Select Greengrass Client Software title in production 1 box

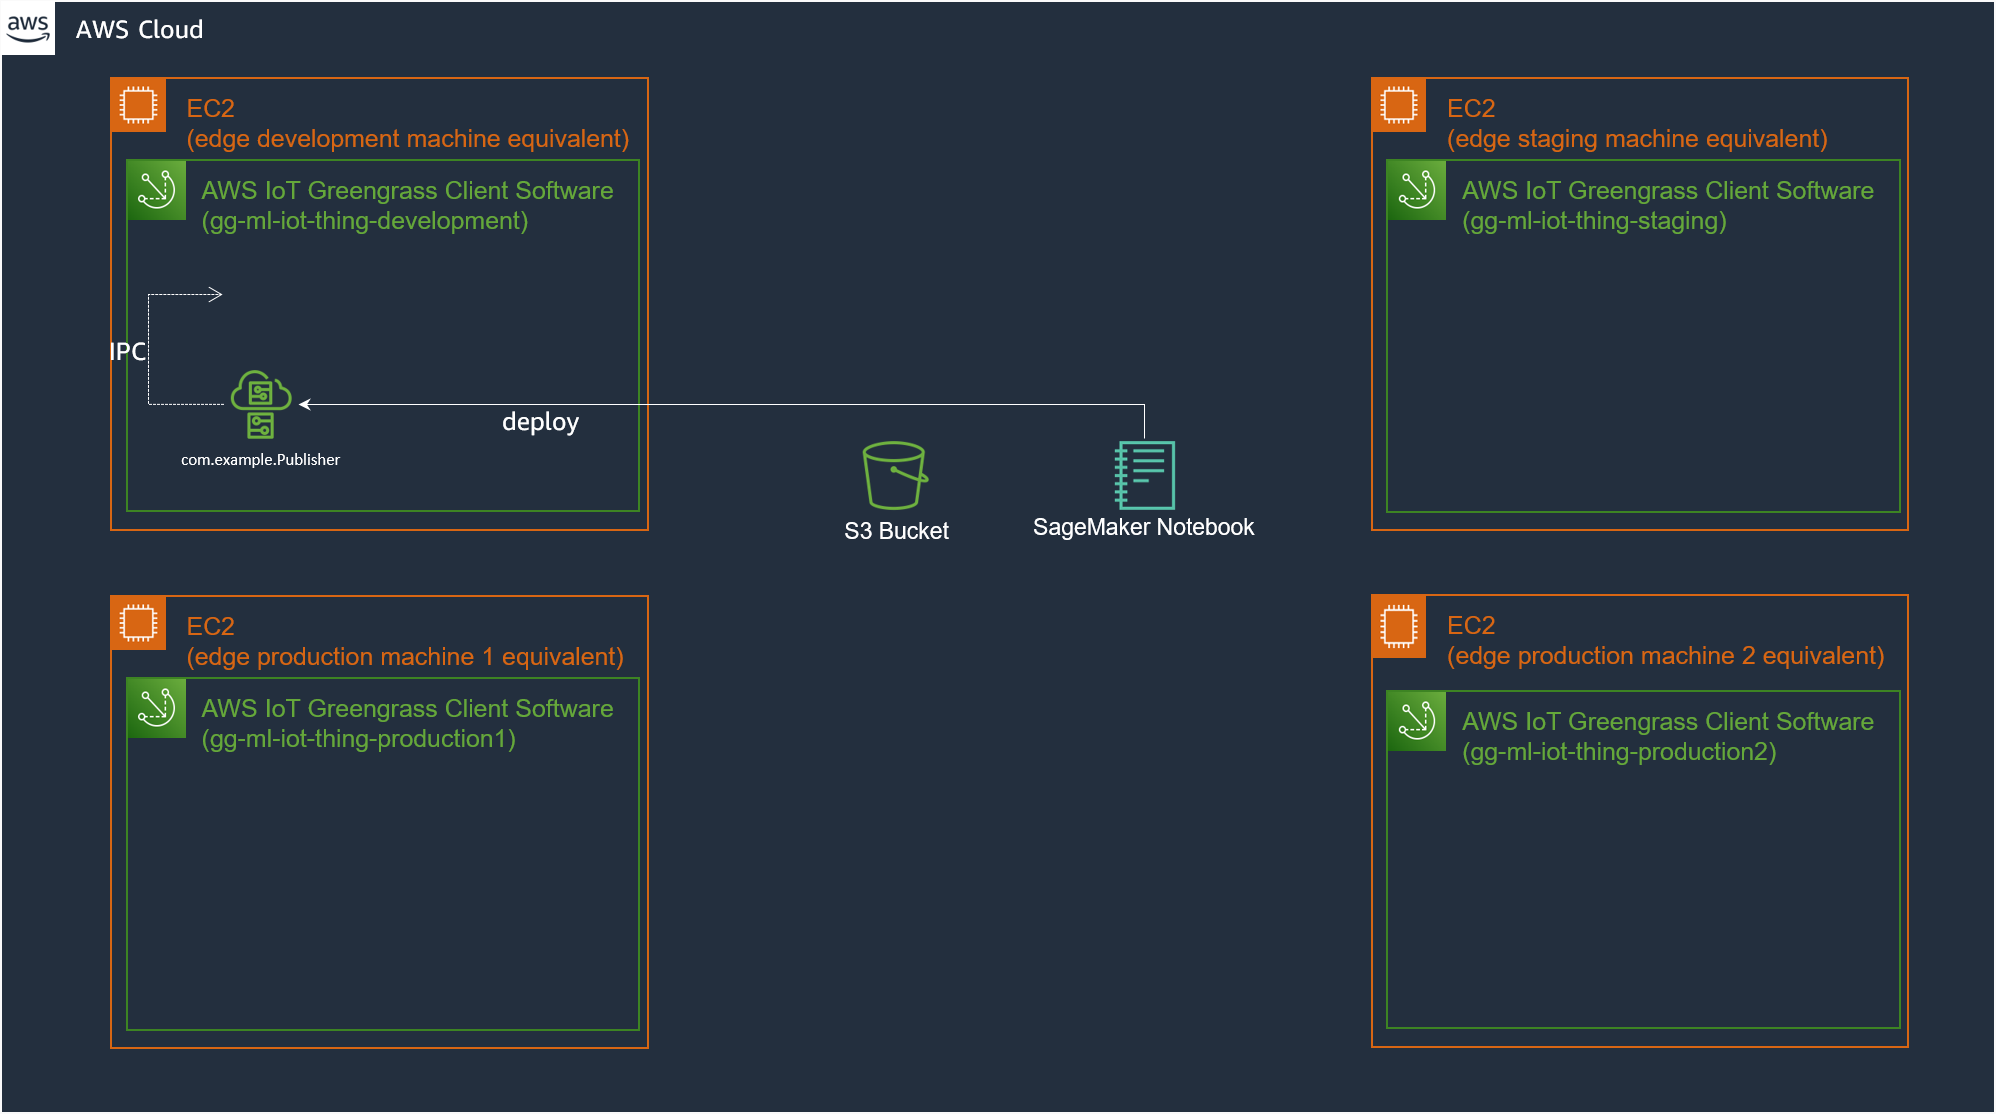point(407,709)
